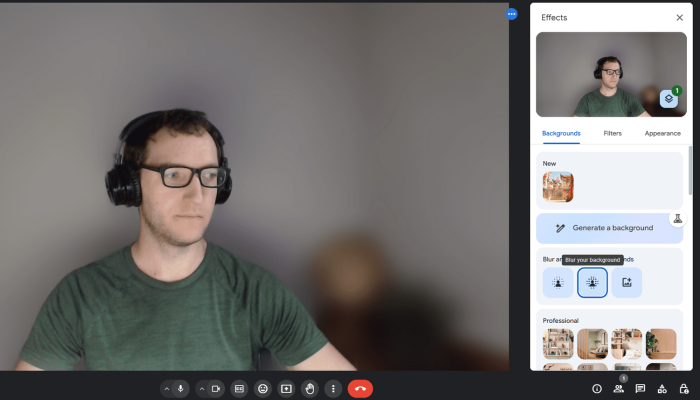Switch to the Appearance tab
Image resolution: width=700 pixels, height=400 pixels.
tap(662, 133)
